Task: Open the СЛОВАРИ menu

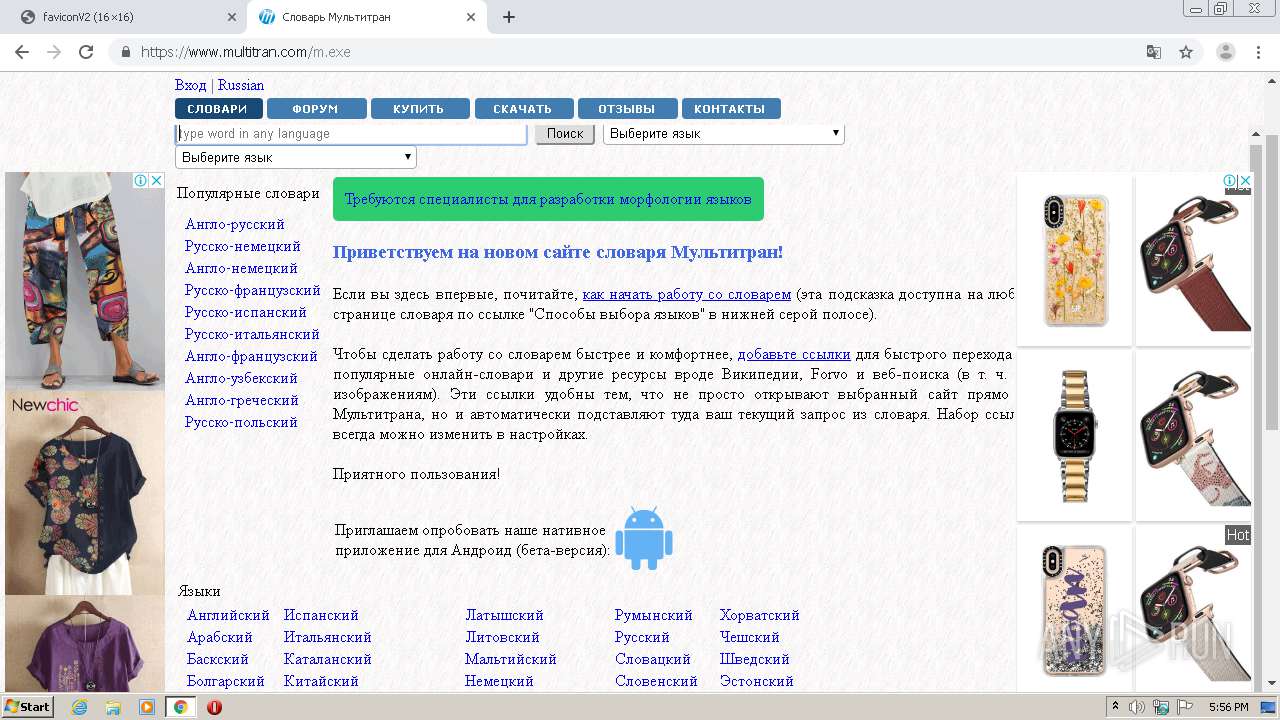Action: (218, 109)
